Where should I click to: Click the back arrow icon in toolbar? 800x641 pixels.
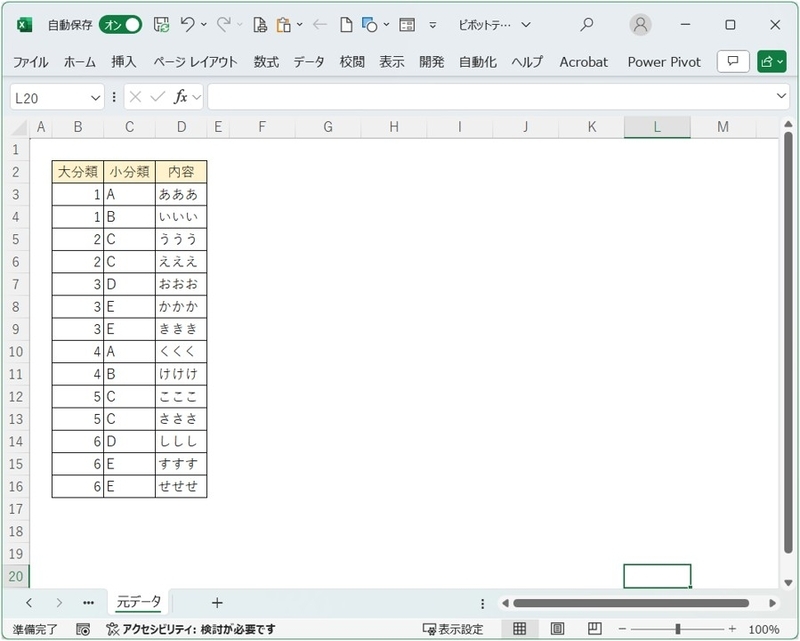click(x=320, y=24)
